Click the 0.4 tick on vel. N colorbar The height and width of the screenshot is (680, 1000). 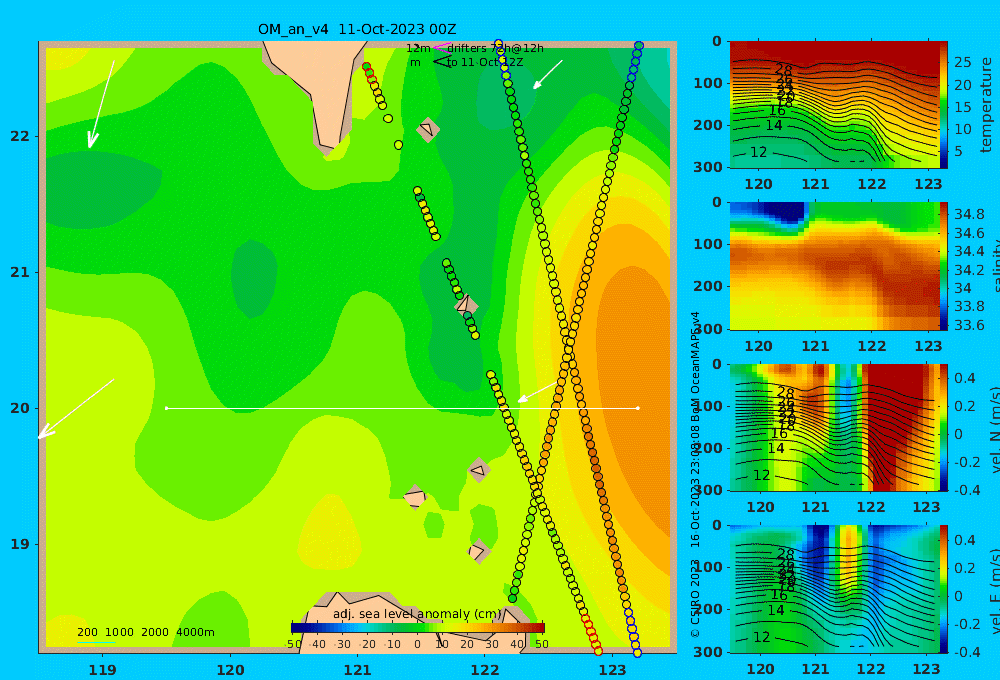click(965, 378)
